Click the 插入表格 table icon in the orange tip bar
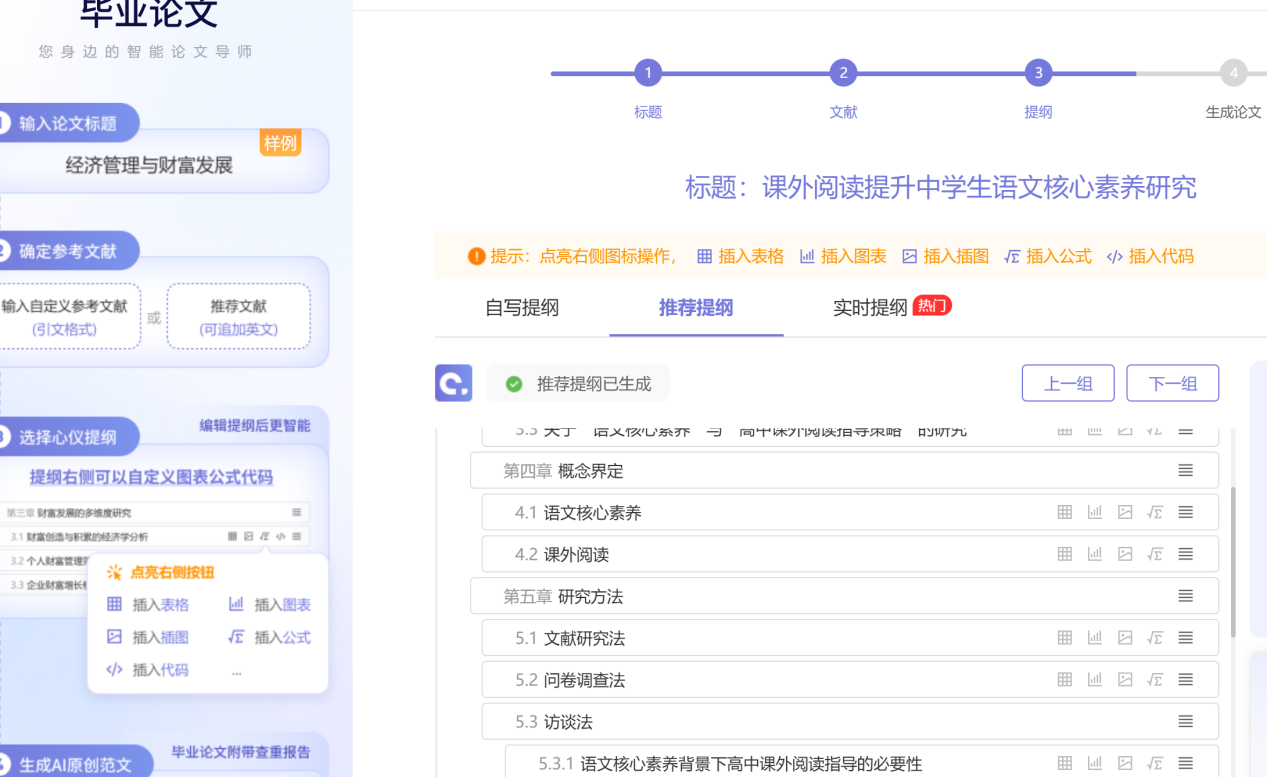Viewport: 1267px width, 777px height. tap(703, 256)
